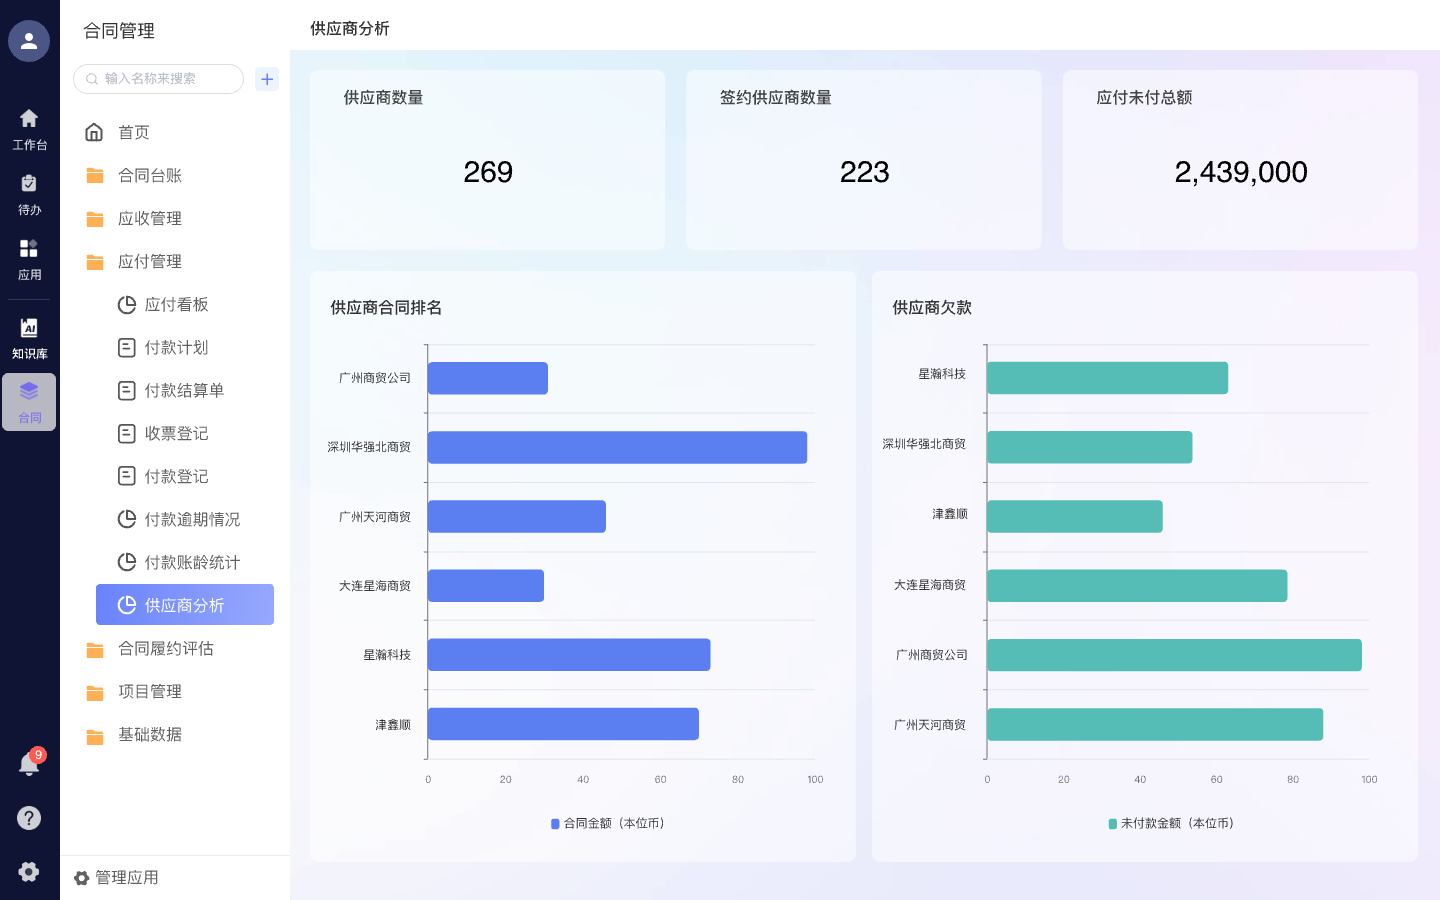Open the settings gear in left rail
1440x900 pixels.
[x=29, y=871]
